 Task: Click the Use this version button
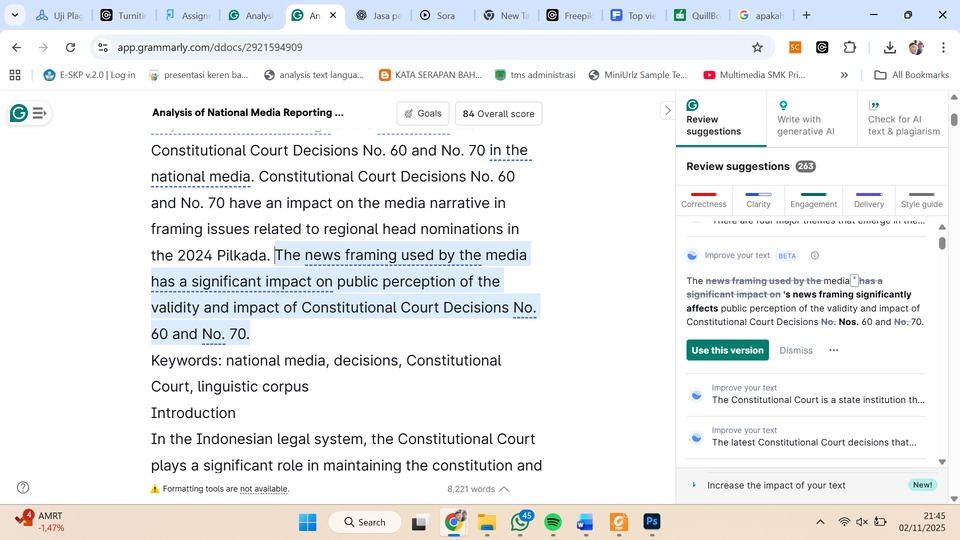(727, 350)
